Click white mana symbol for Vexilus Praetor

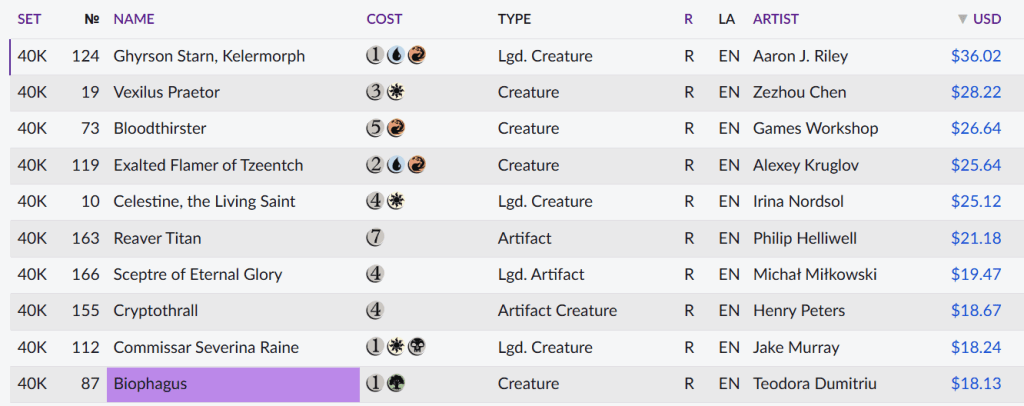pyautogui.click(x=395, y=93)
